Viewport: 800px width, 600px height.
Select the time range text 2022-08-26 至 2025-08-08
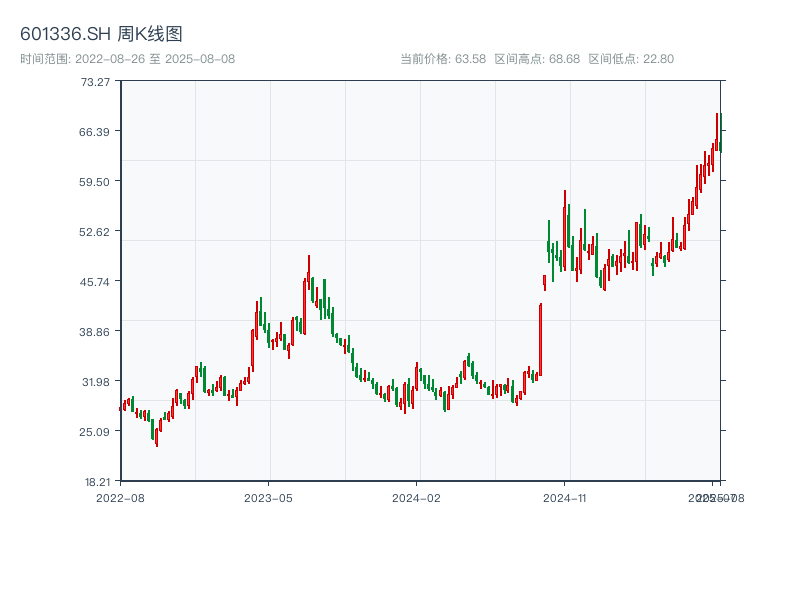click(x=127, y=59)
